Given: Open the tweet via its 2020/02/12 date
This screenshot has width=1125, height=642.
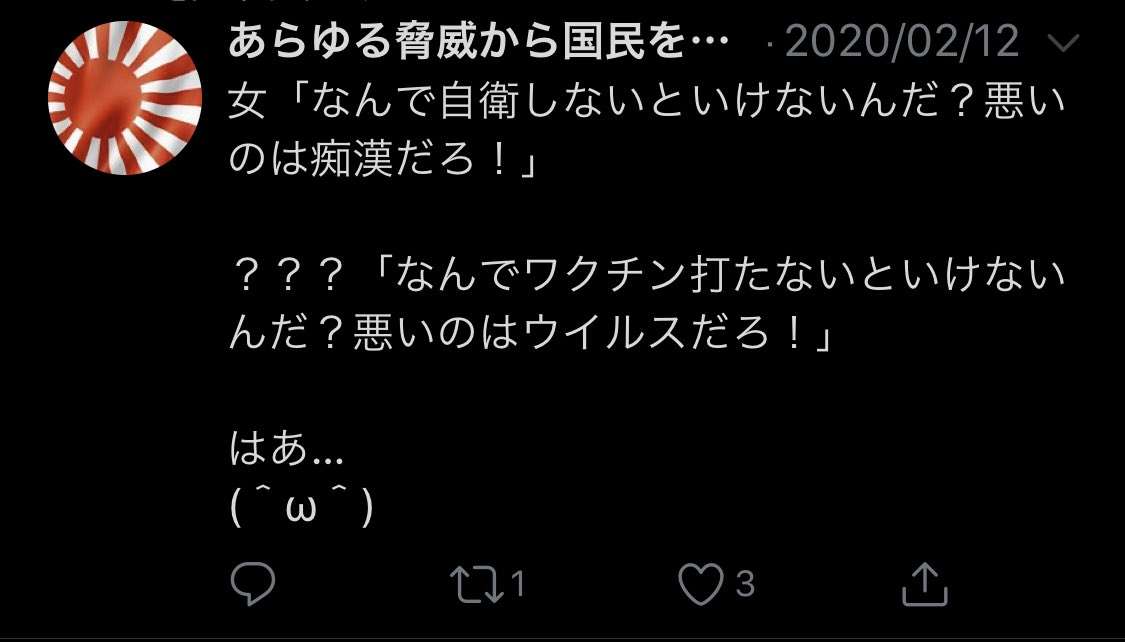Looking at the screenshot, I should [903, 42].
